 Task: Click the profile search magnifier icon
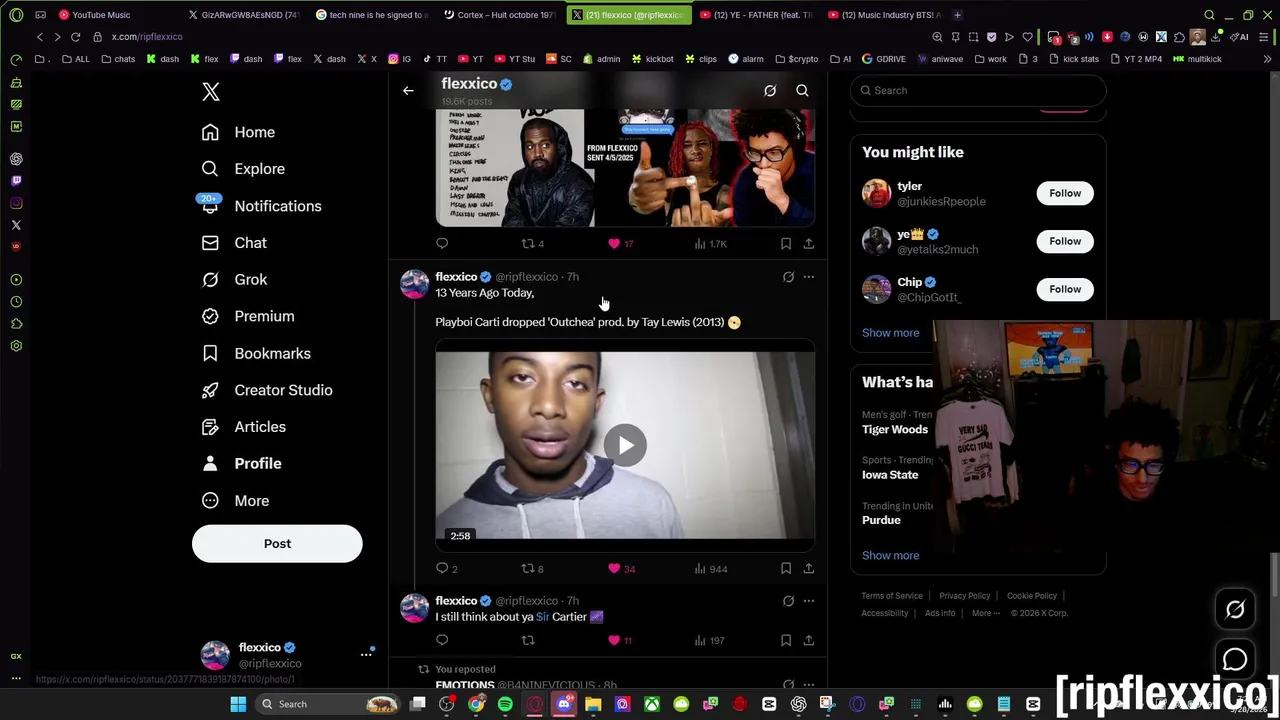point(802,91)
